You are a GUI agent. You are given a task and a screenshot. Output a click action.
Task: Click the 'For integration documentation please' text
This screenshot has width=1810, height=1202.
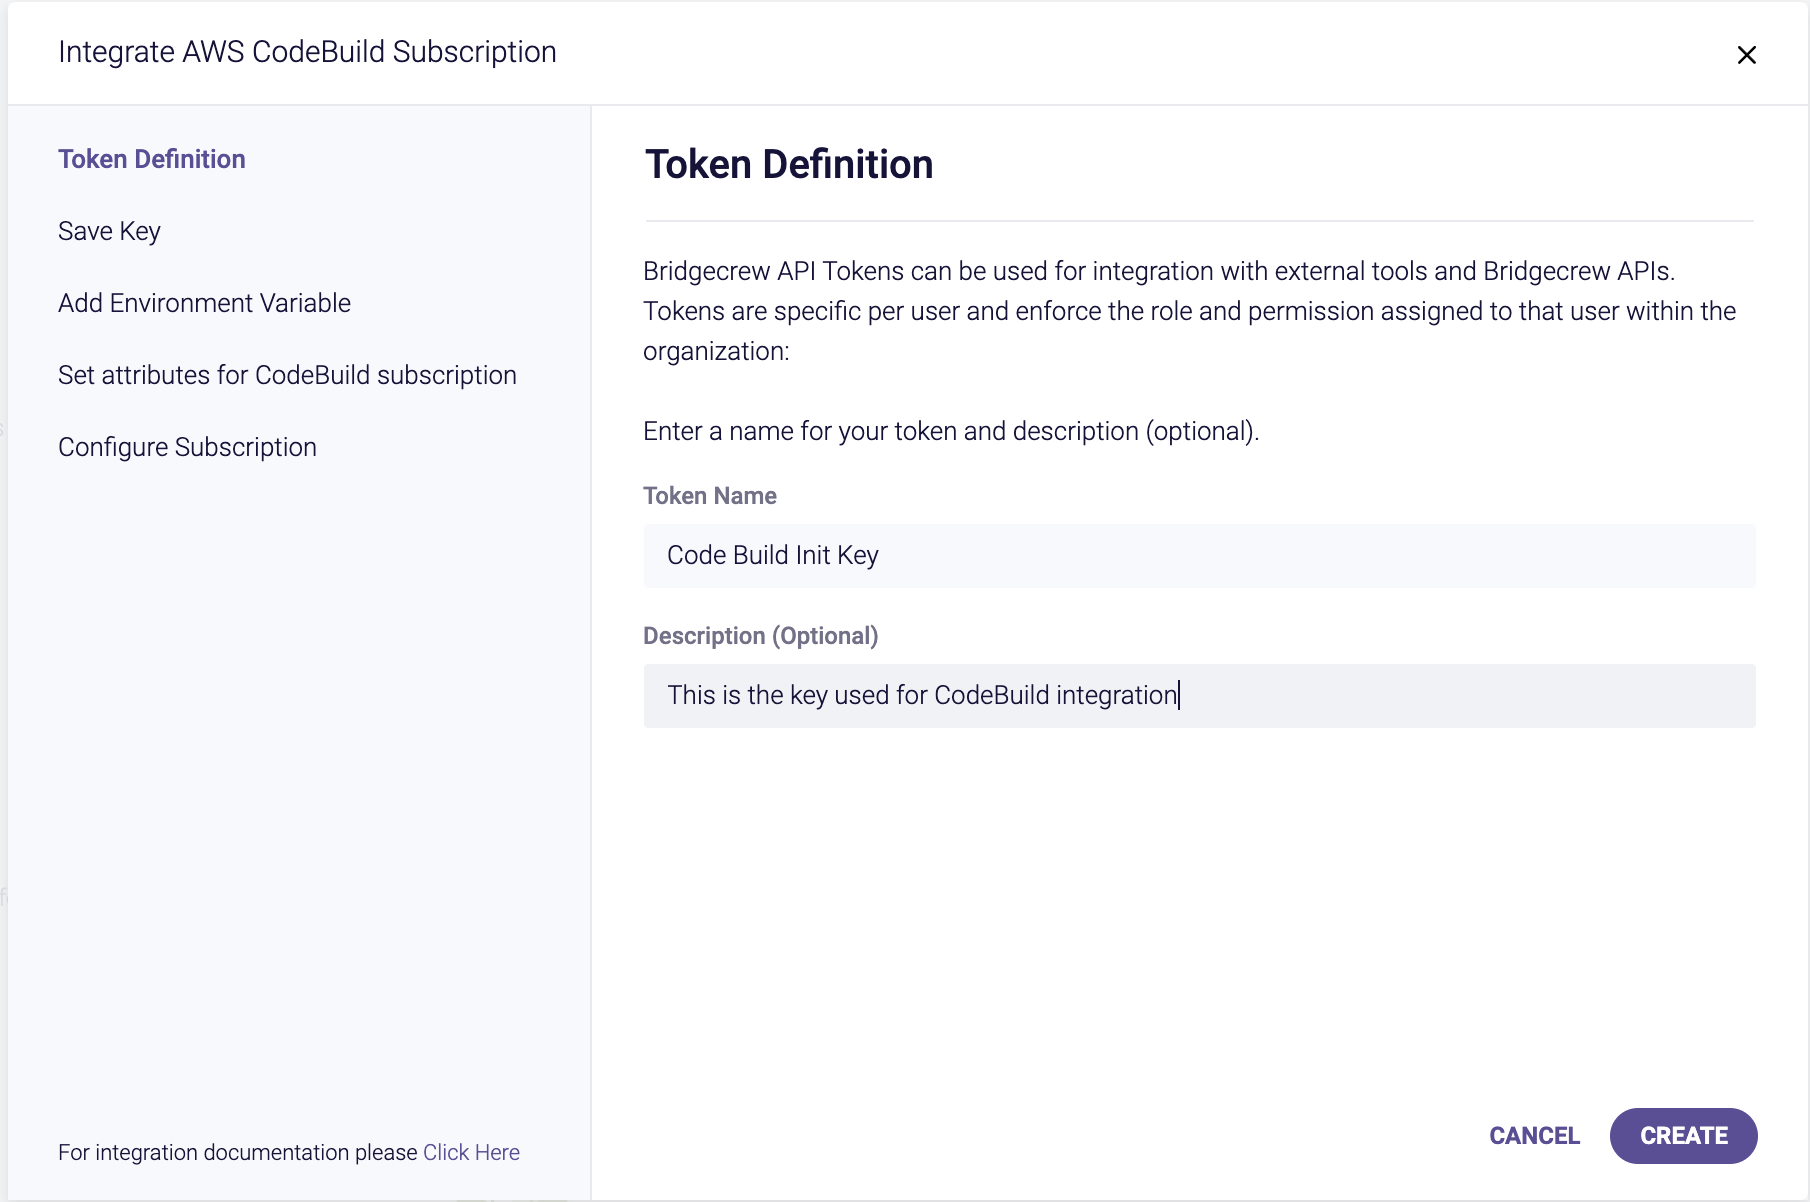(238, 1152)
